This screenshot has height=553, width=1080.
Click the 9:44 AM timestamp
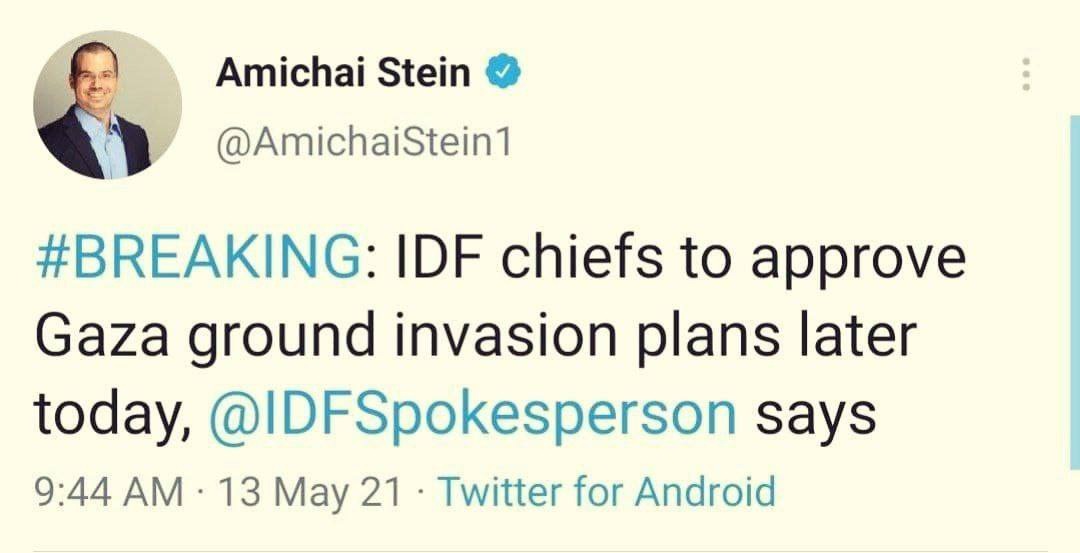[x=108, y=492]
